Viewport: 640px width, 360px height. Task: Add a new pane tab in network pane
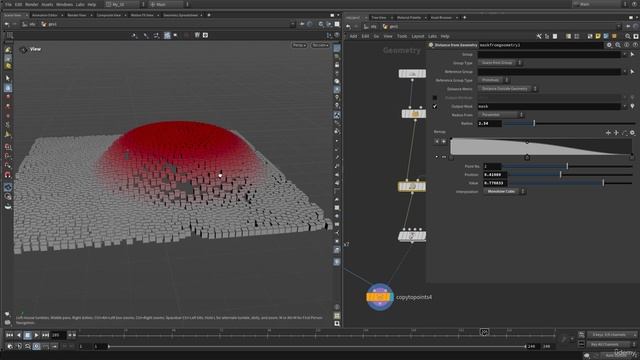pyautogui.click(x=464, y=18)
